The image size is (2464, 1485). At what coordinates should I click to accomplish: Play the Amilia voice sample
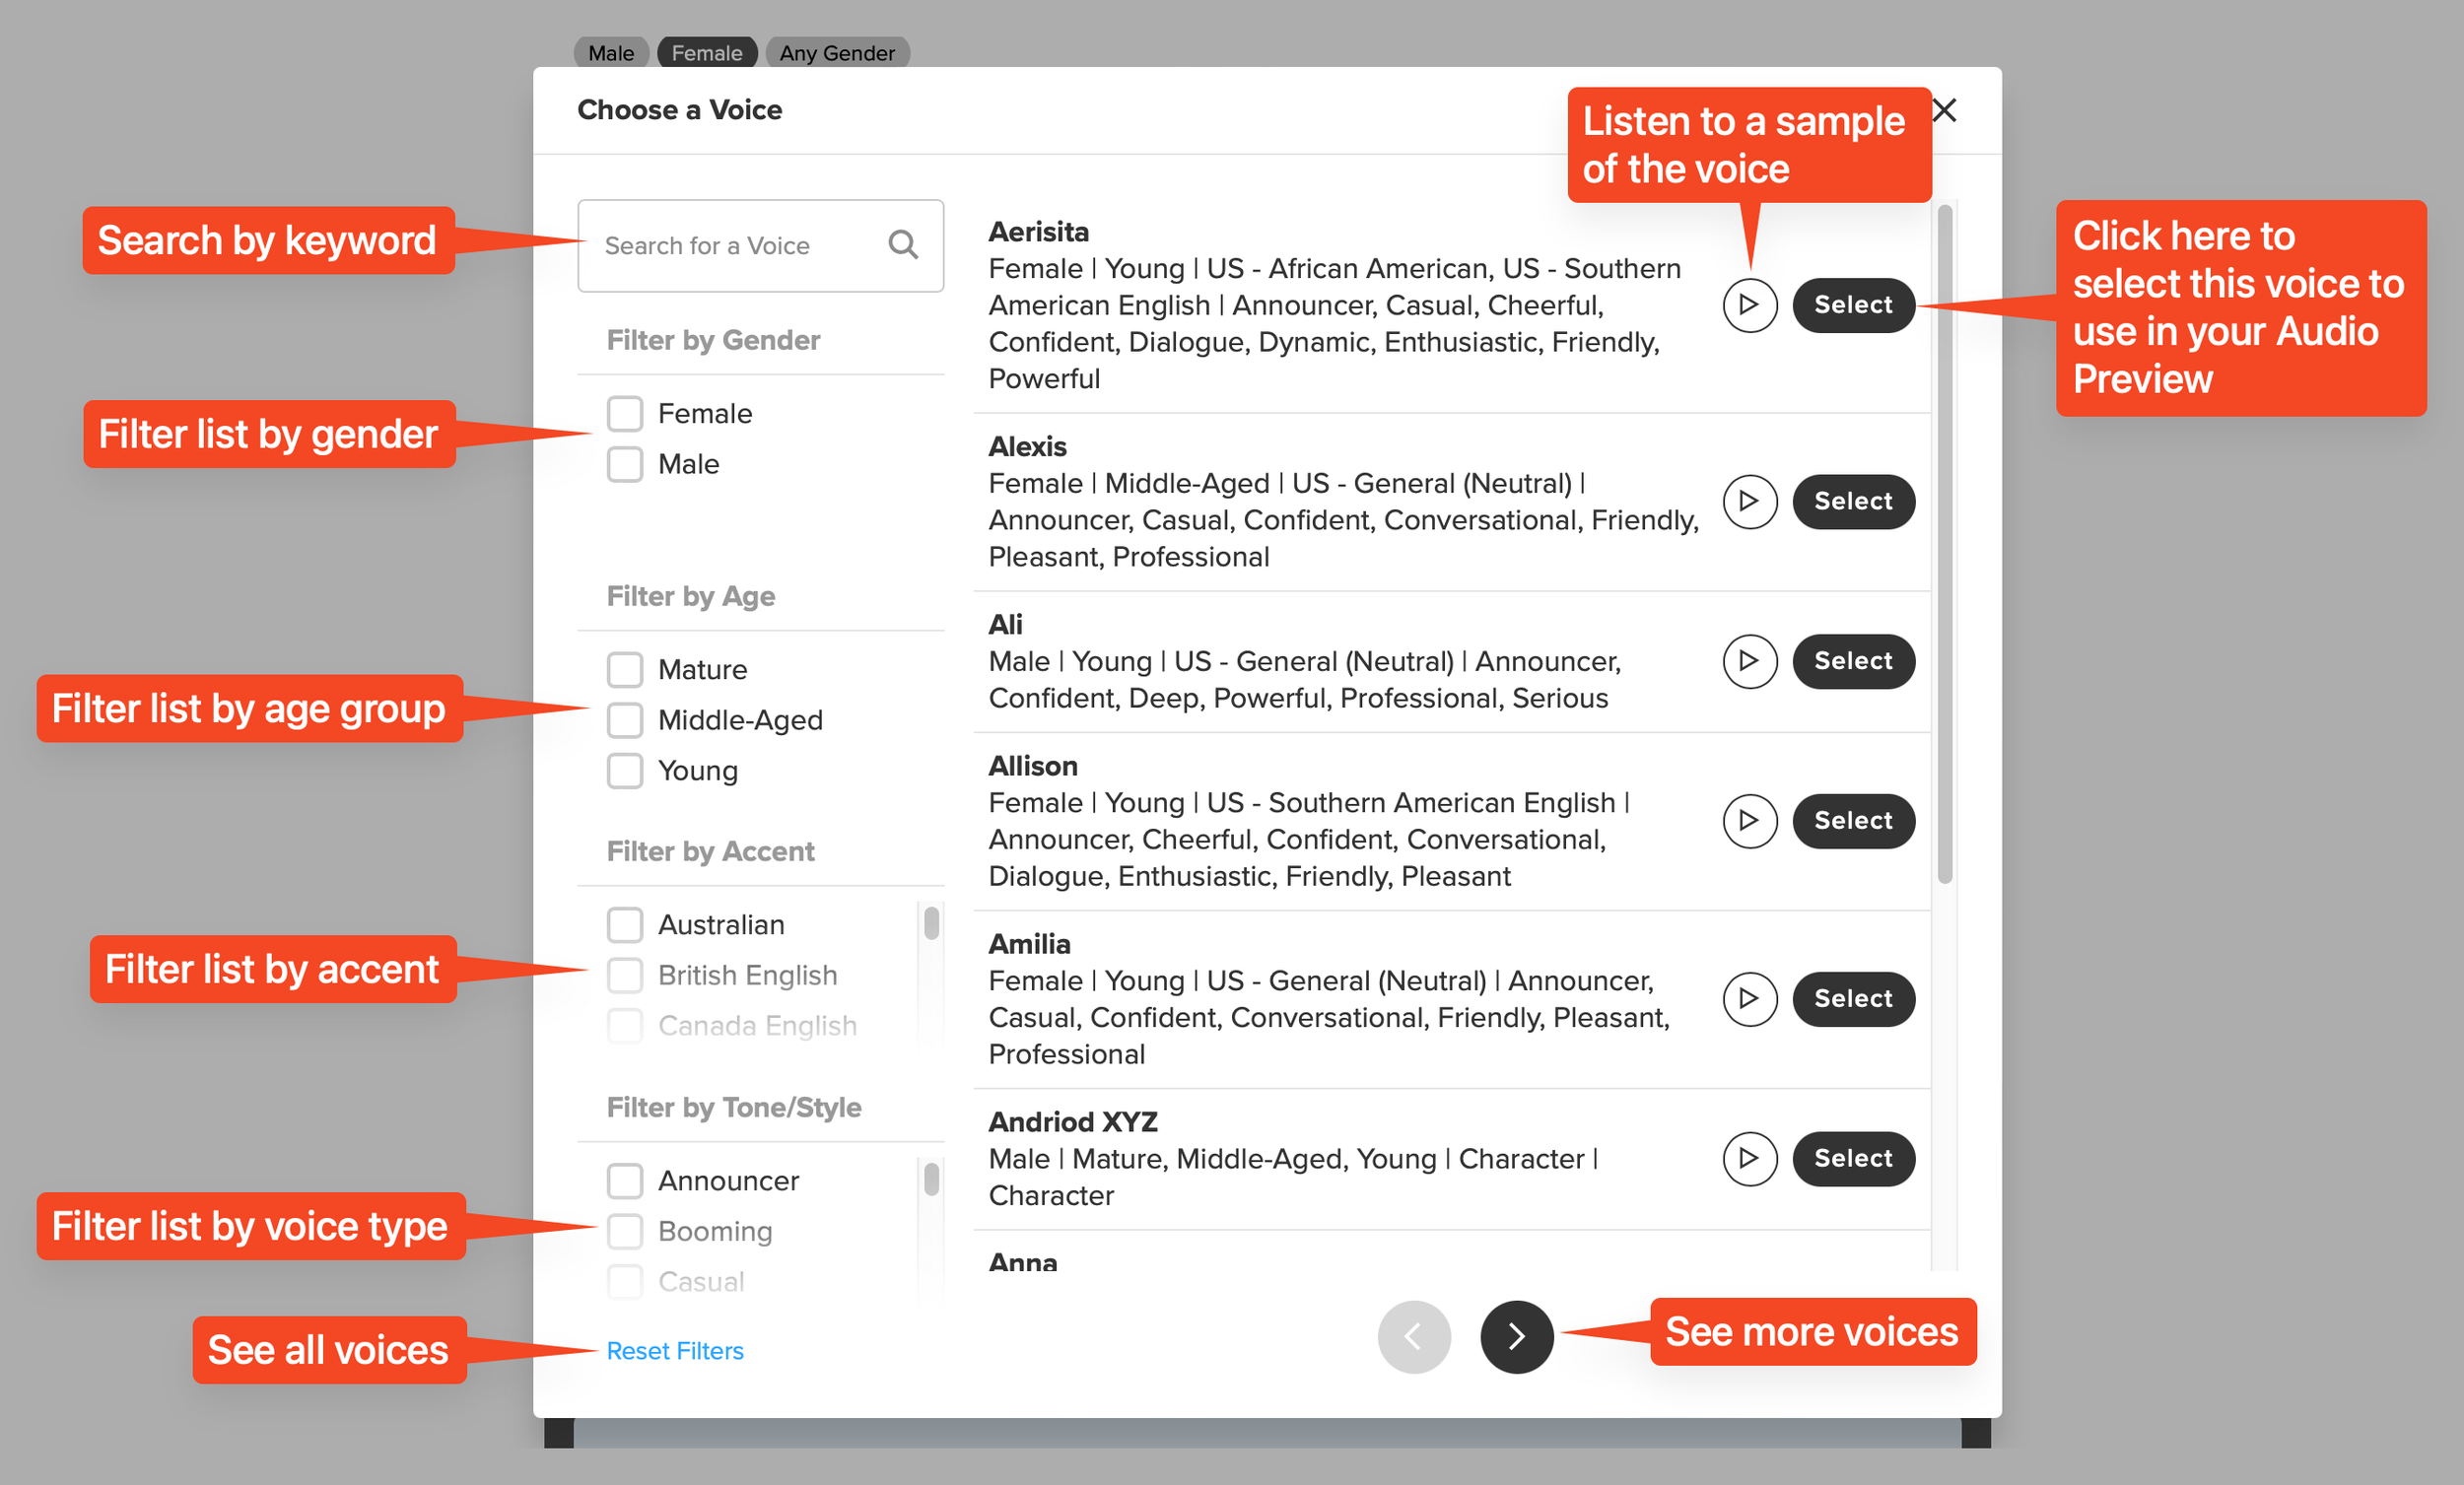tap(1749, 999)
